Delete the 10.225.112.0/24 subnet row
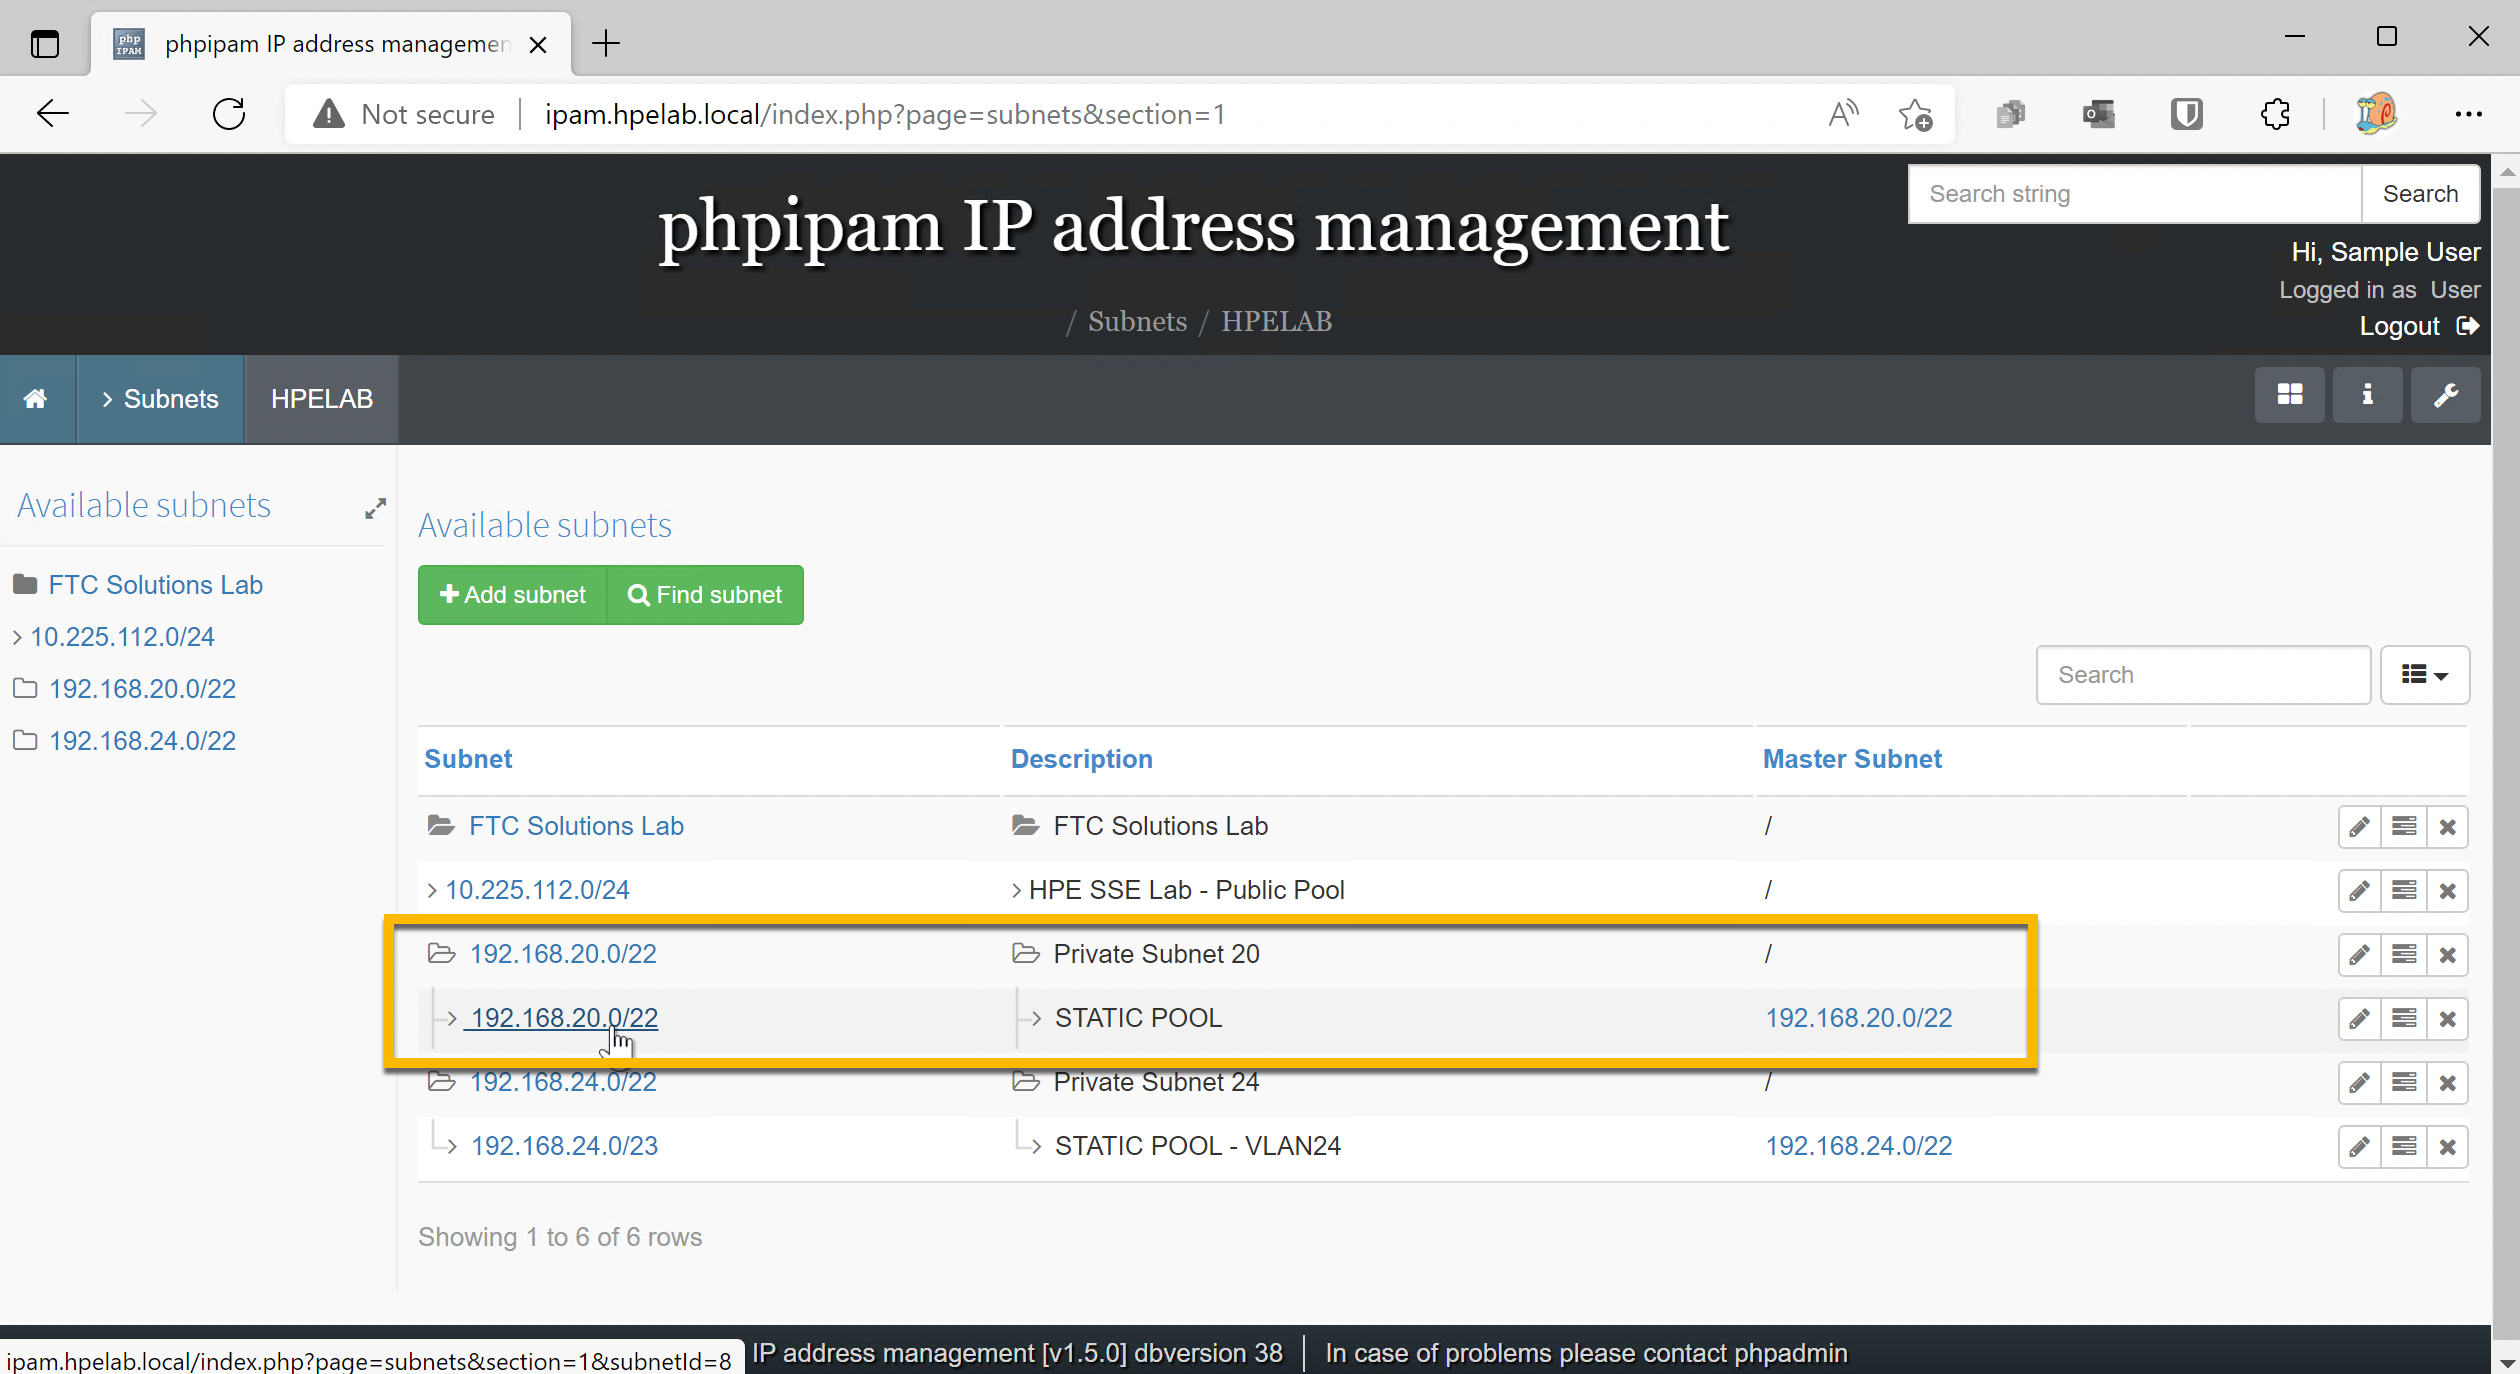The width and height of the screenshot is (2520, 1374). coord(2447,891)
